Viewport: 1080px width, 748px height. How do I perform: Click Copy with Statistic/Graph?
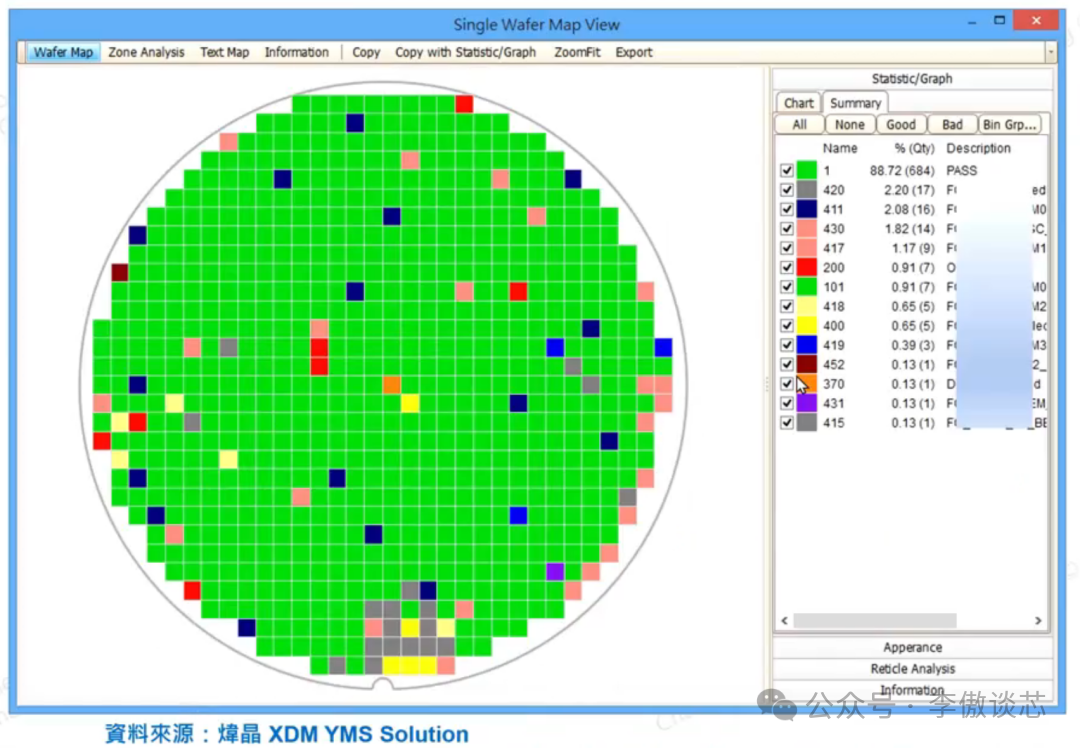pyautogui.click(x=466, y=52)
